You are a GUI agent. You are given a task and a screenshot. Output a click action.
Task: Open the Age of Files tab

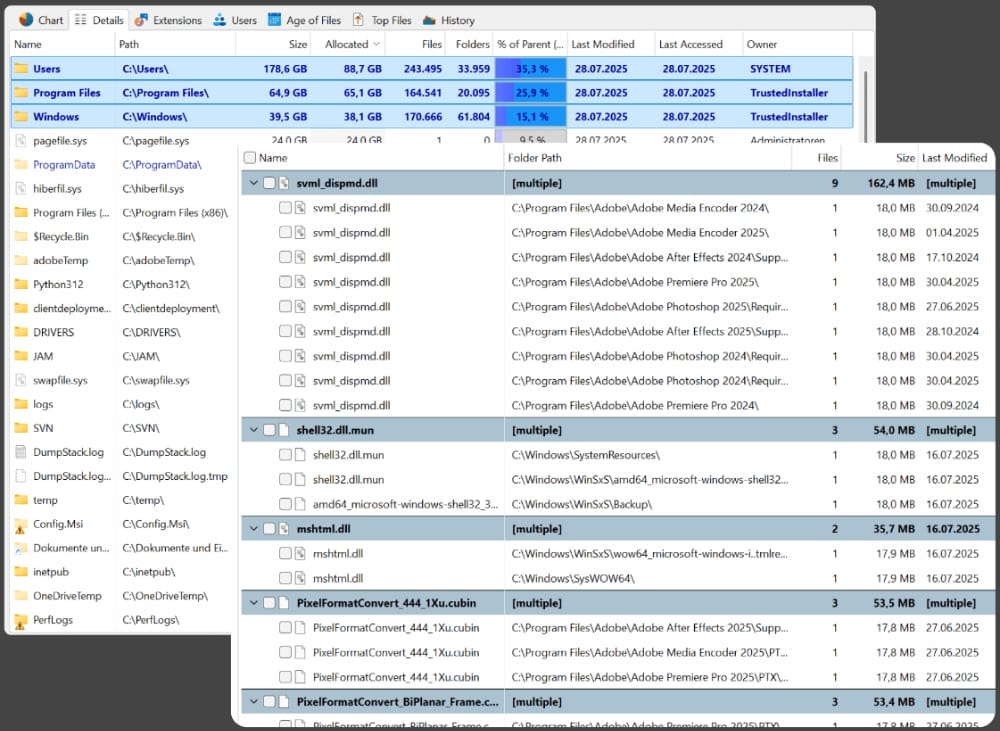(305, 20)
